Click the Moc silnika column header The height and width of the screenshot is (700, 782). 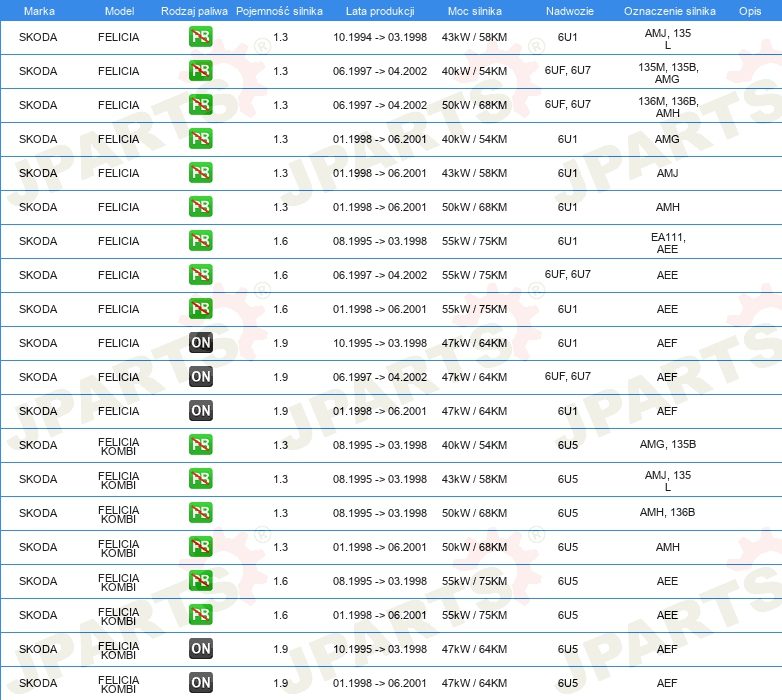point(474,11)
